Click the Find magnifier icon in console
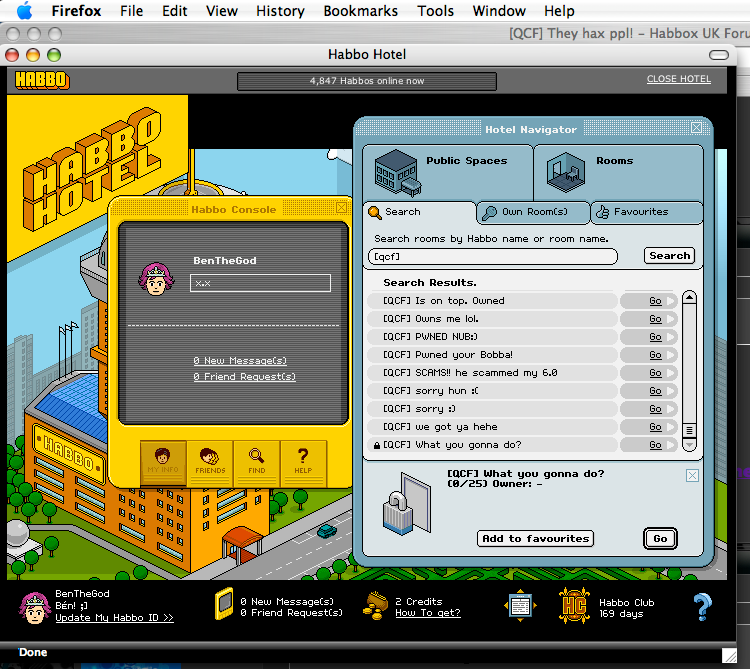750x669 pixels. pyautogui.click(x=257, y=461)
